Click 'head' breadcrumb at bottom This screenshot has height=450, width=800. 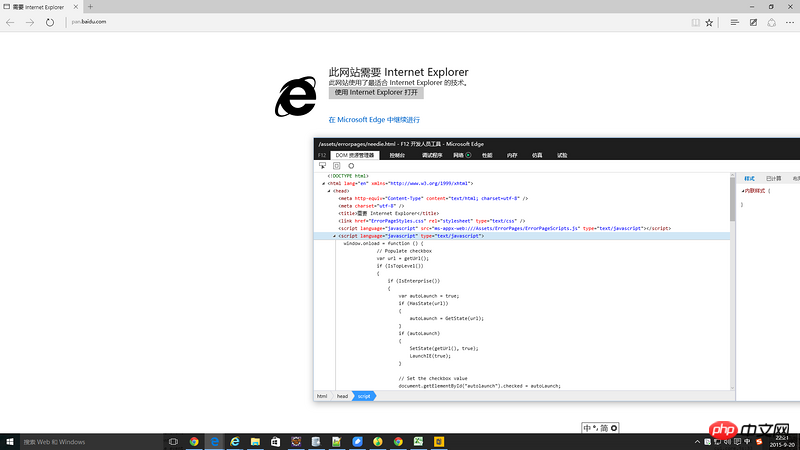pyautogui.click(x=342, y=396)
